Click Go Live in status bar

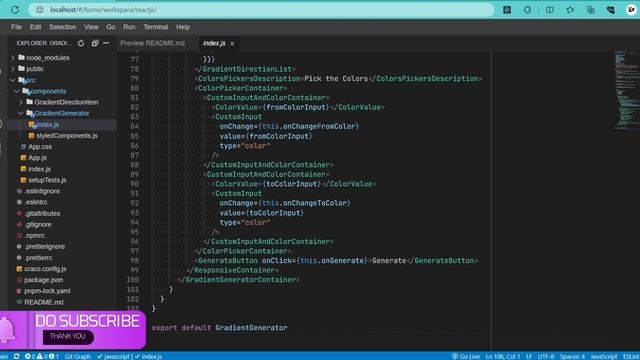click(x=466, y=356)
